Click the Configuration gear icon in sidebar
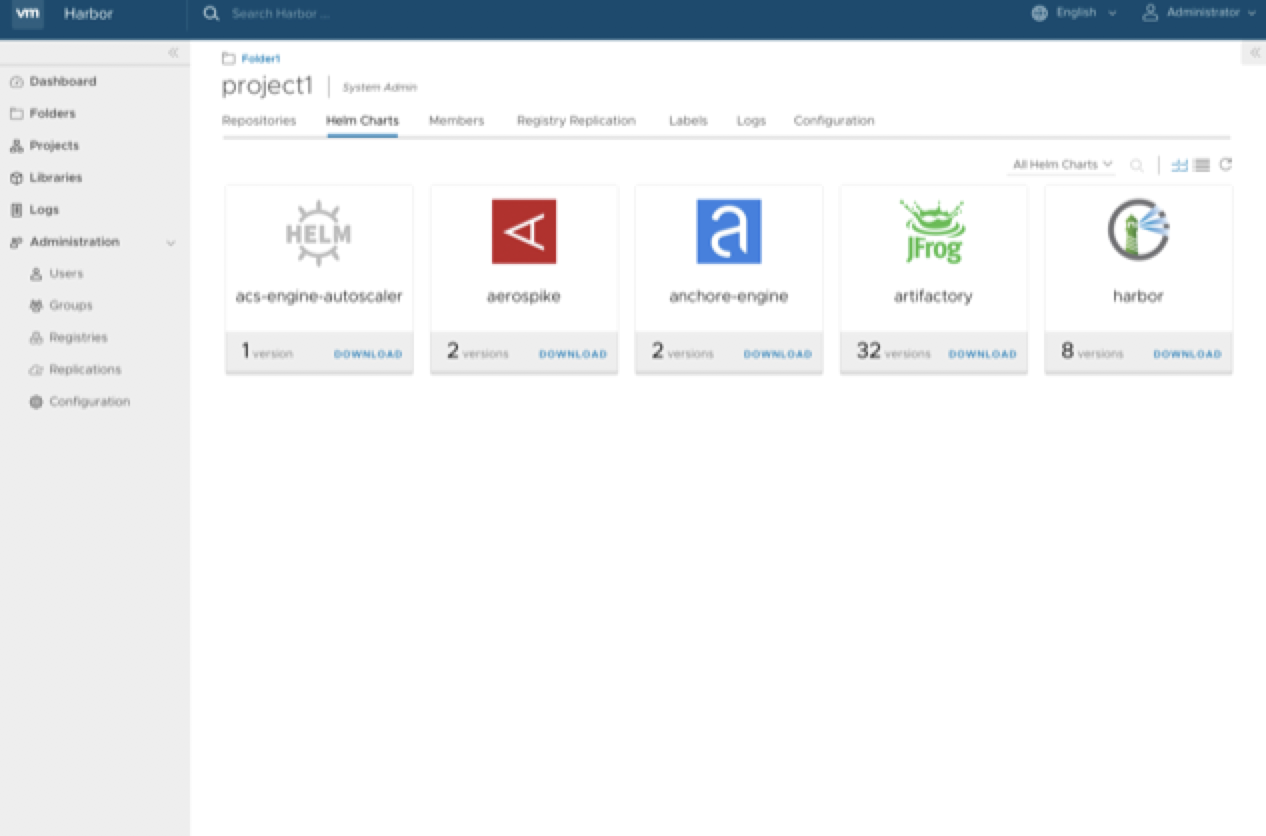The width and height of the screenshot is (1266, 836). point(36,402)
